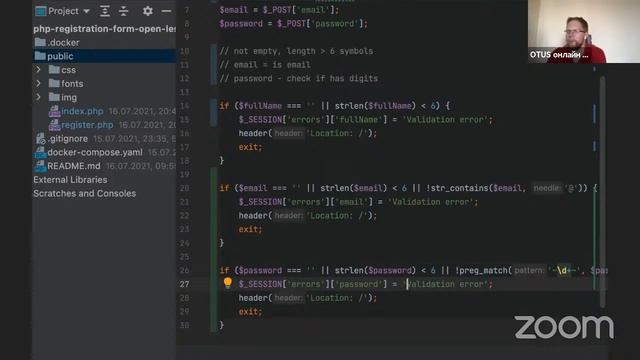Open README.md file
Screen dimensions: 640x360
74,166
